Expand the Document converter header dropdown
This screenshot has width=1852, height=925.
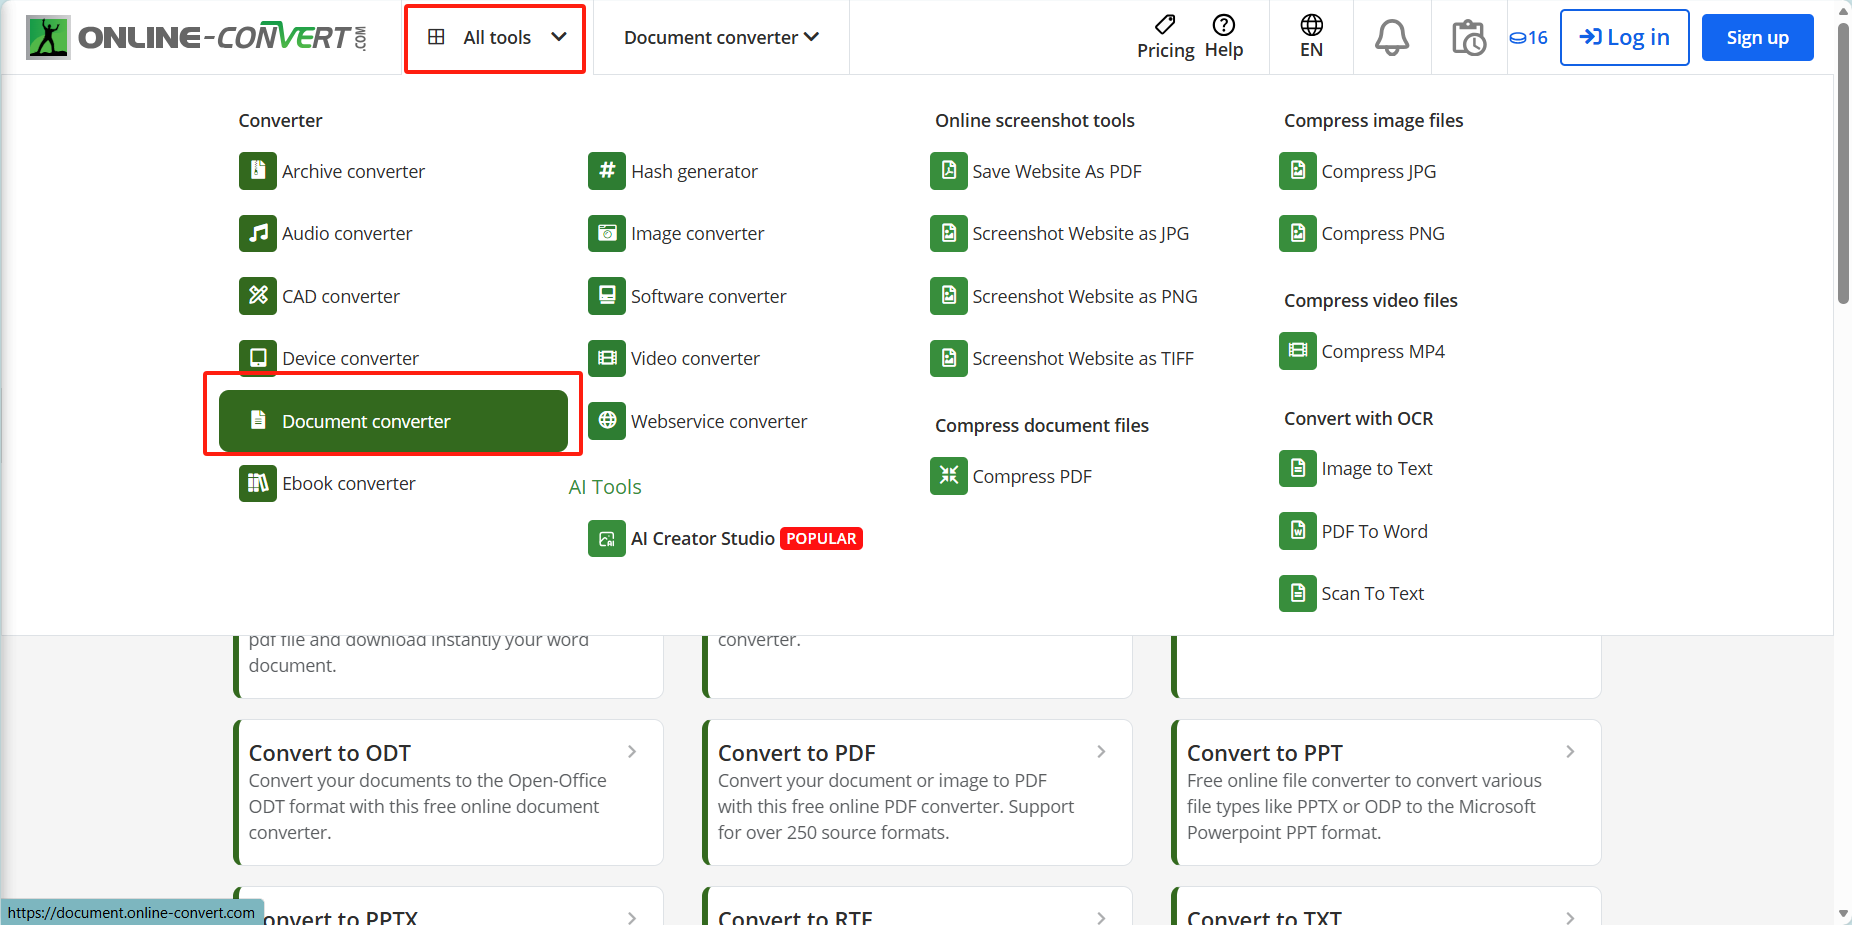(721, 38)
